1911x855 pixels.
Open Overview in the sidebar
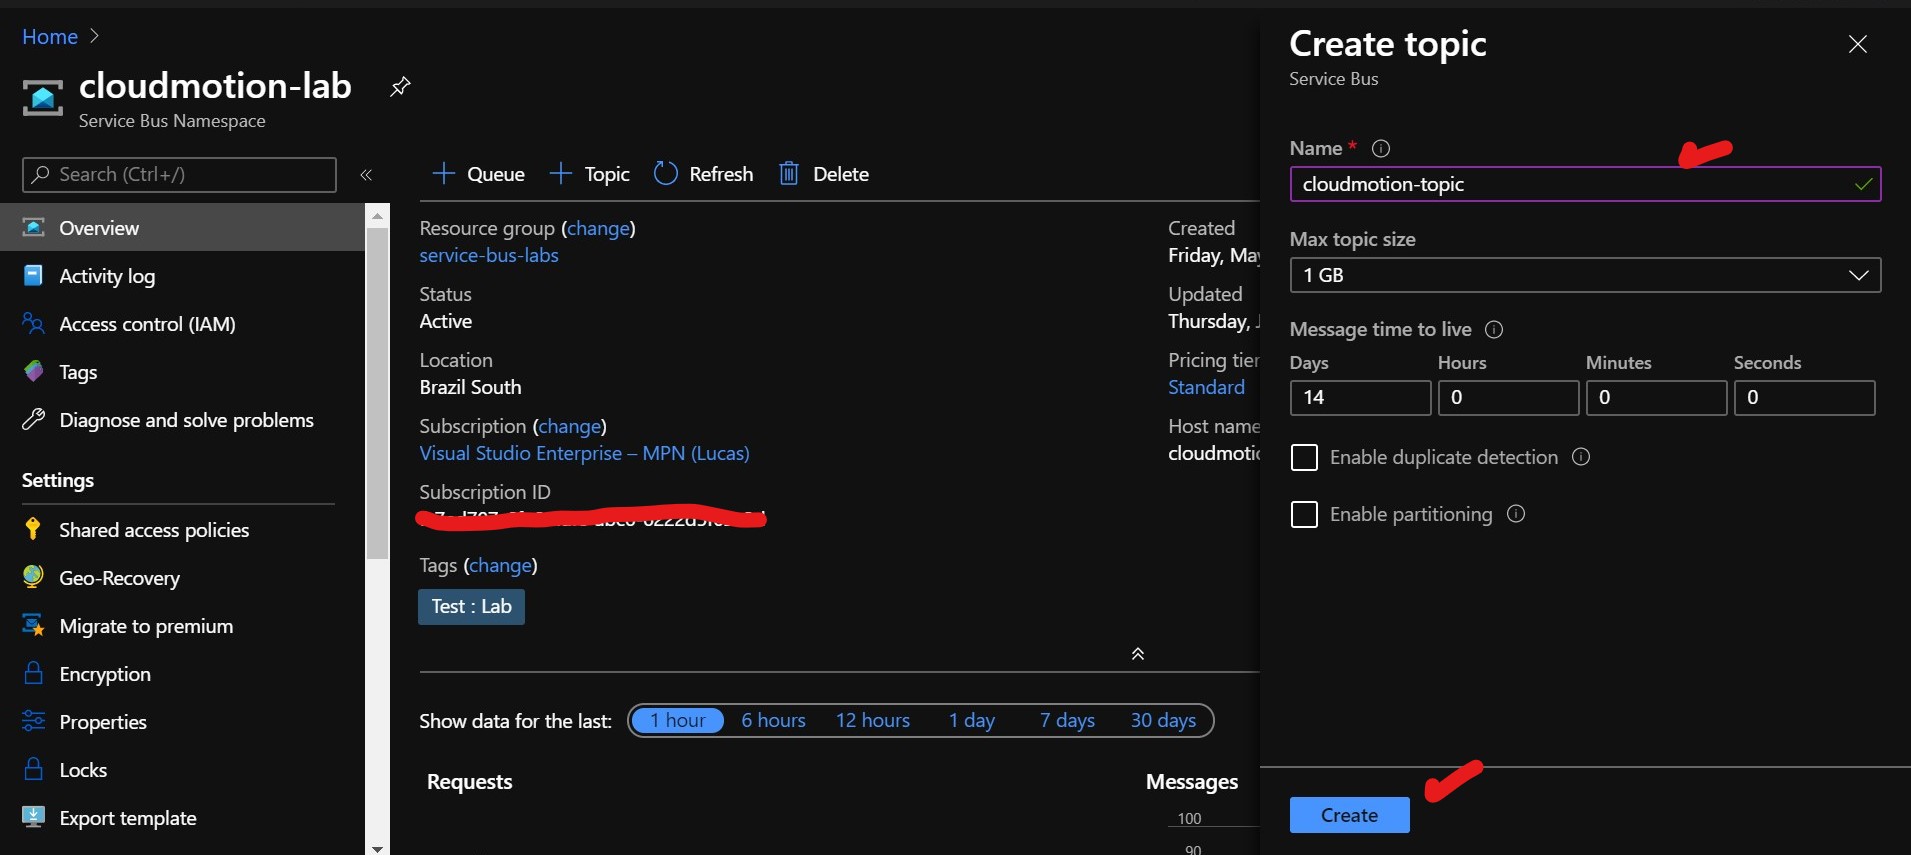[182, 227]
